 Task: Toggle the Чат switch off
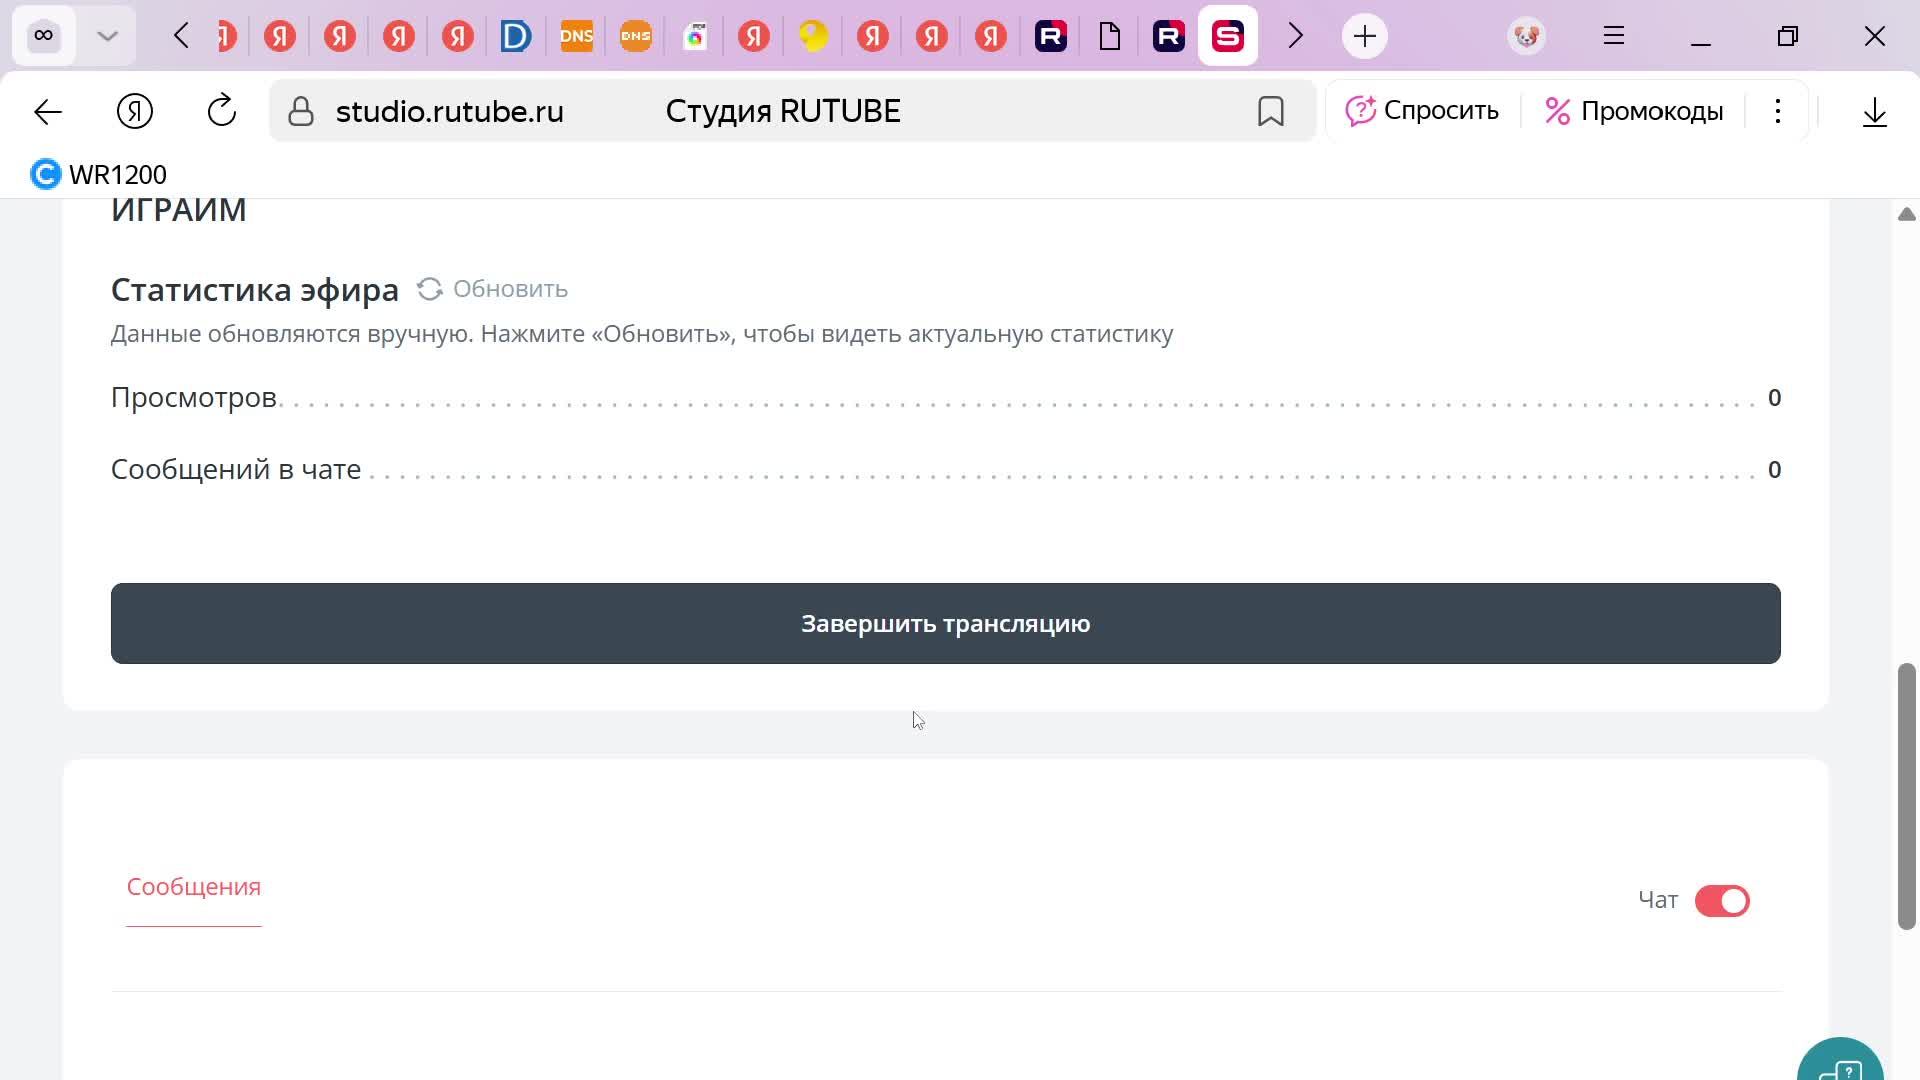pyautogui.click(x=1722, y=901)
